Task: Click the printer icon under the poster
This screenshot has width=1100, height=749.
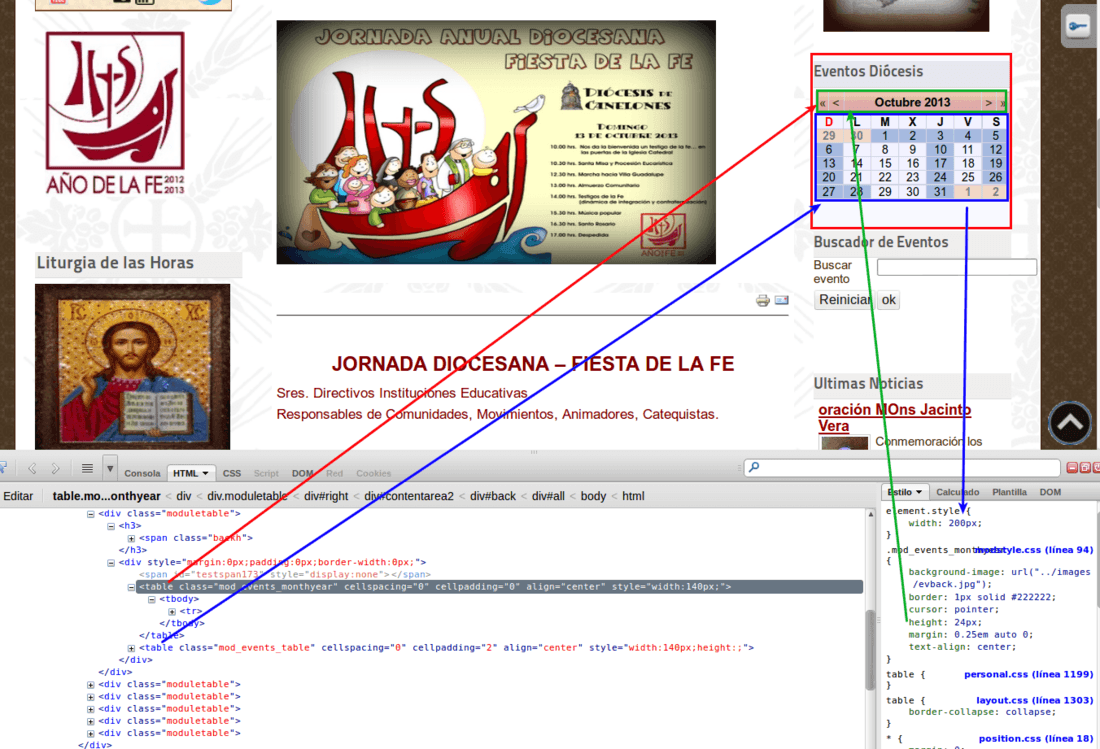Action: [763, 301]
